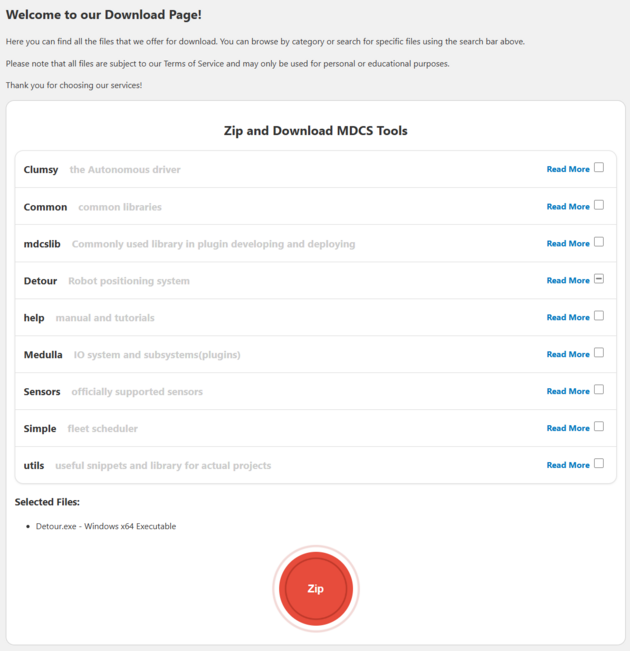Screen dimensions: 630x651
Task: Show Read More for Simple
Action: (x=568, y=429)
